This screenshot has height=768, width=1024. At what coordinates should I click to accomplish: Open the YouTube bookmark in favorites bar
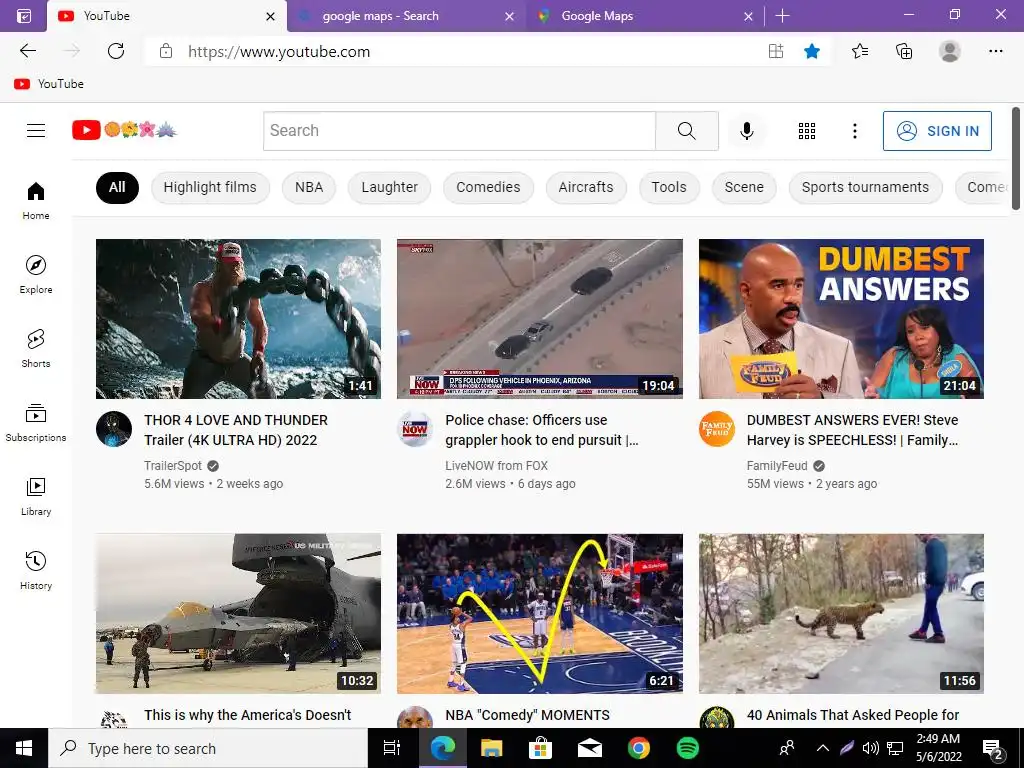49,84
